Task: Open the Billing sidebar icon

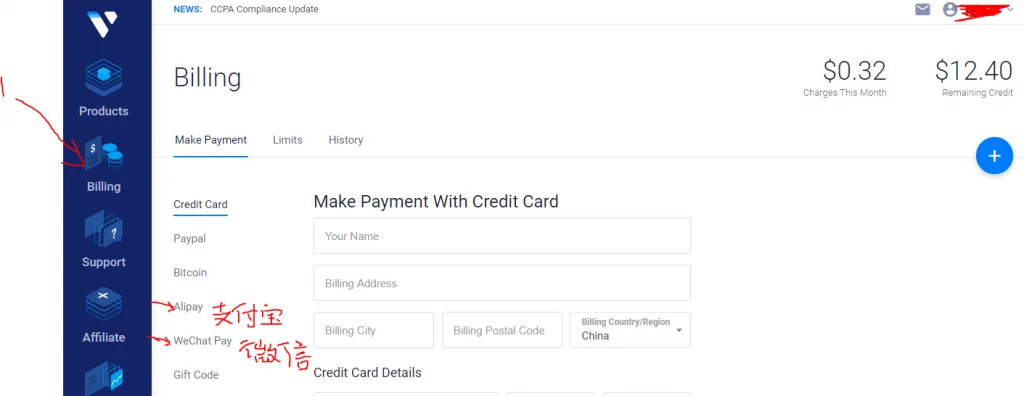Action: 103,153
